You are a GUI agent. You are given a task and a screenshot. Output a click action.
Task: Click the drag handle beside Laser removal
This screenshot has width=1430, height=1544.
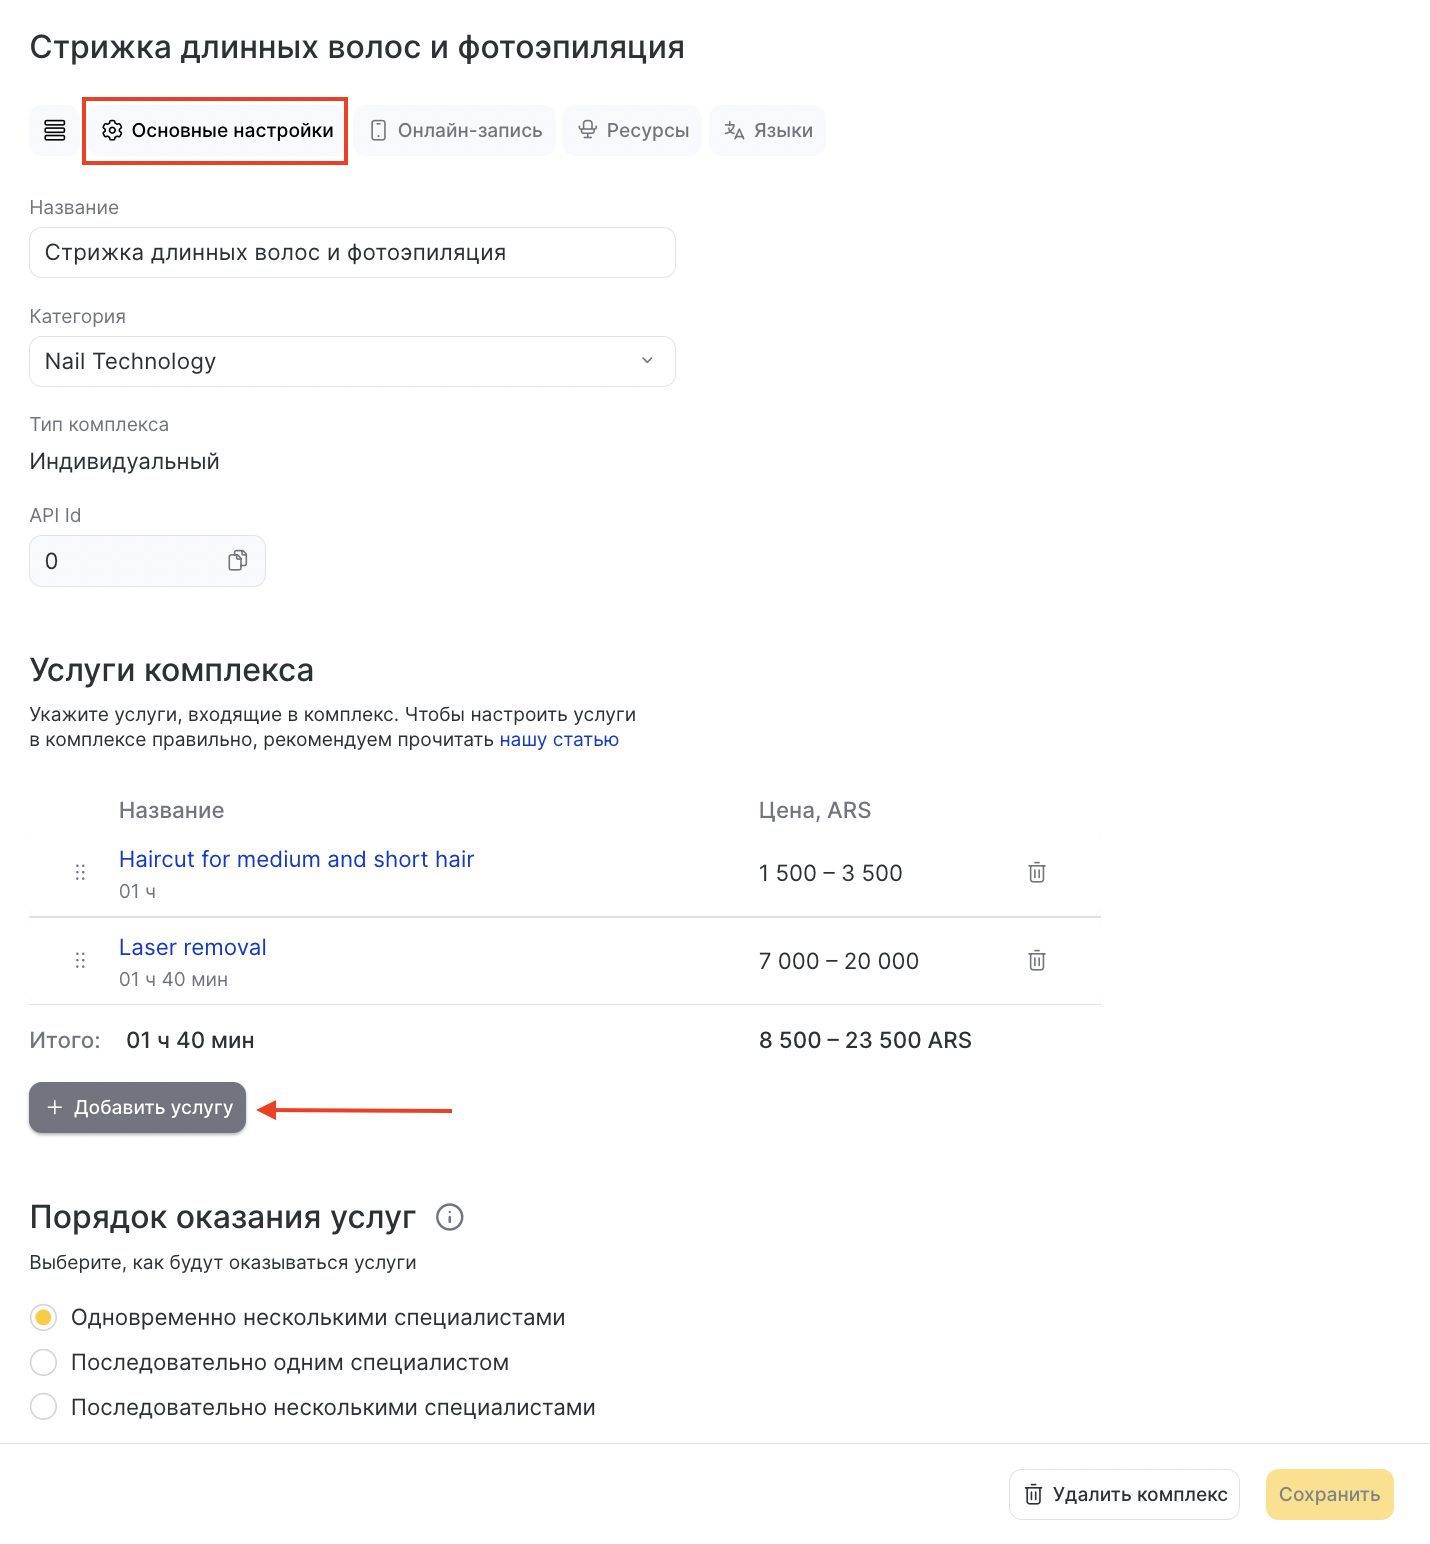pos(80,960)
